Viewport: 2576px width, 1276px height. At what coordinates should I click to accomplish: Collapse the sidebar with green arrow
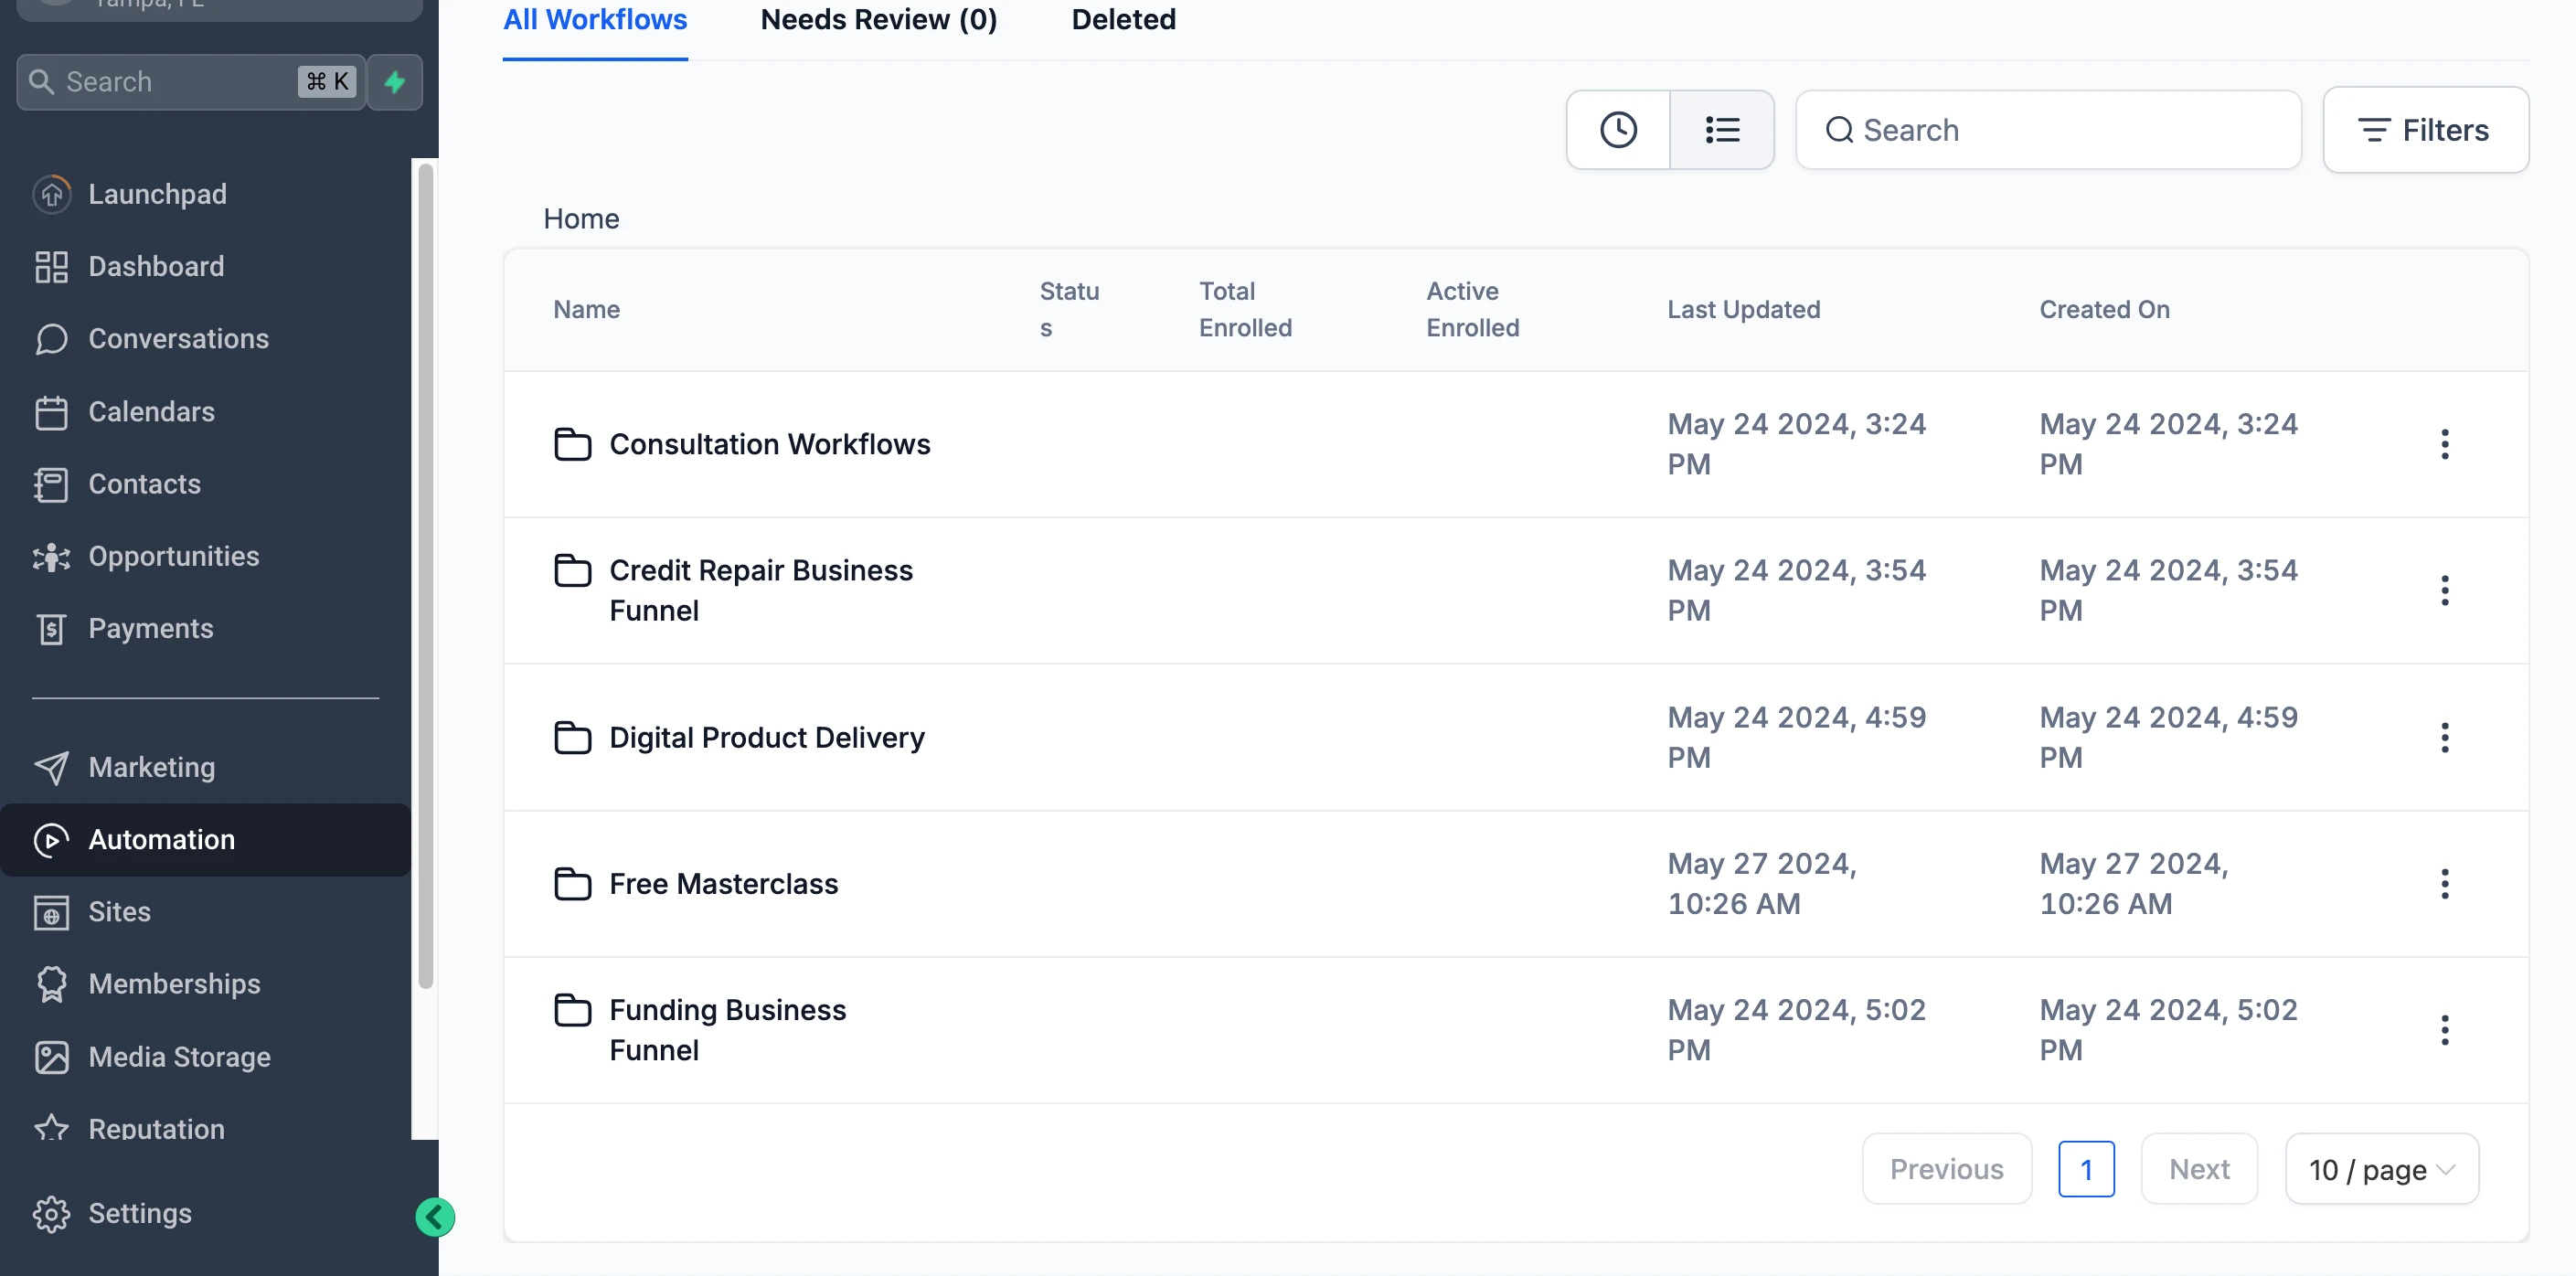pyautogui.click(x=435, y=1217)
